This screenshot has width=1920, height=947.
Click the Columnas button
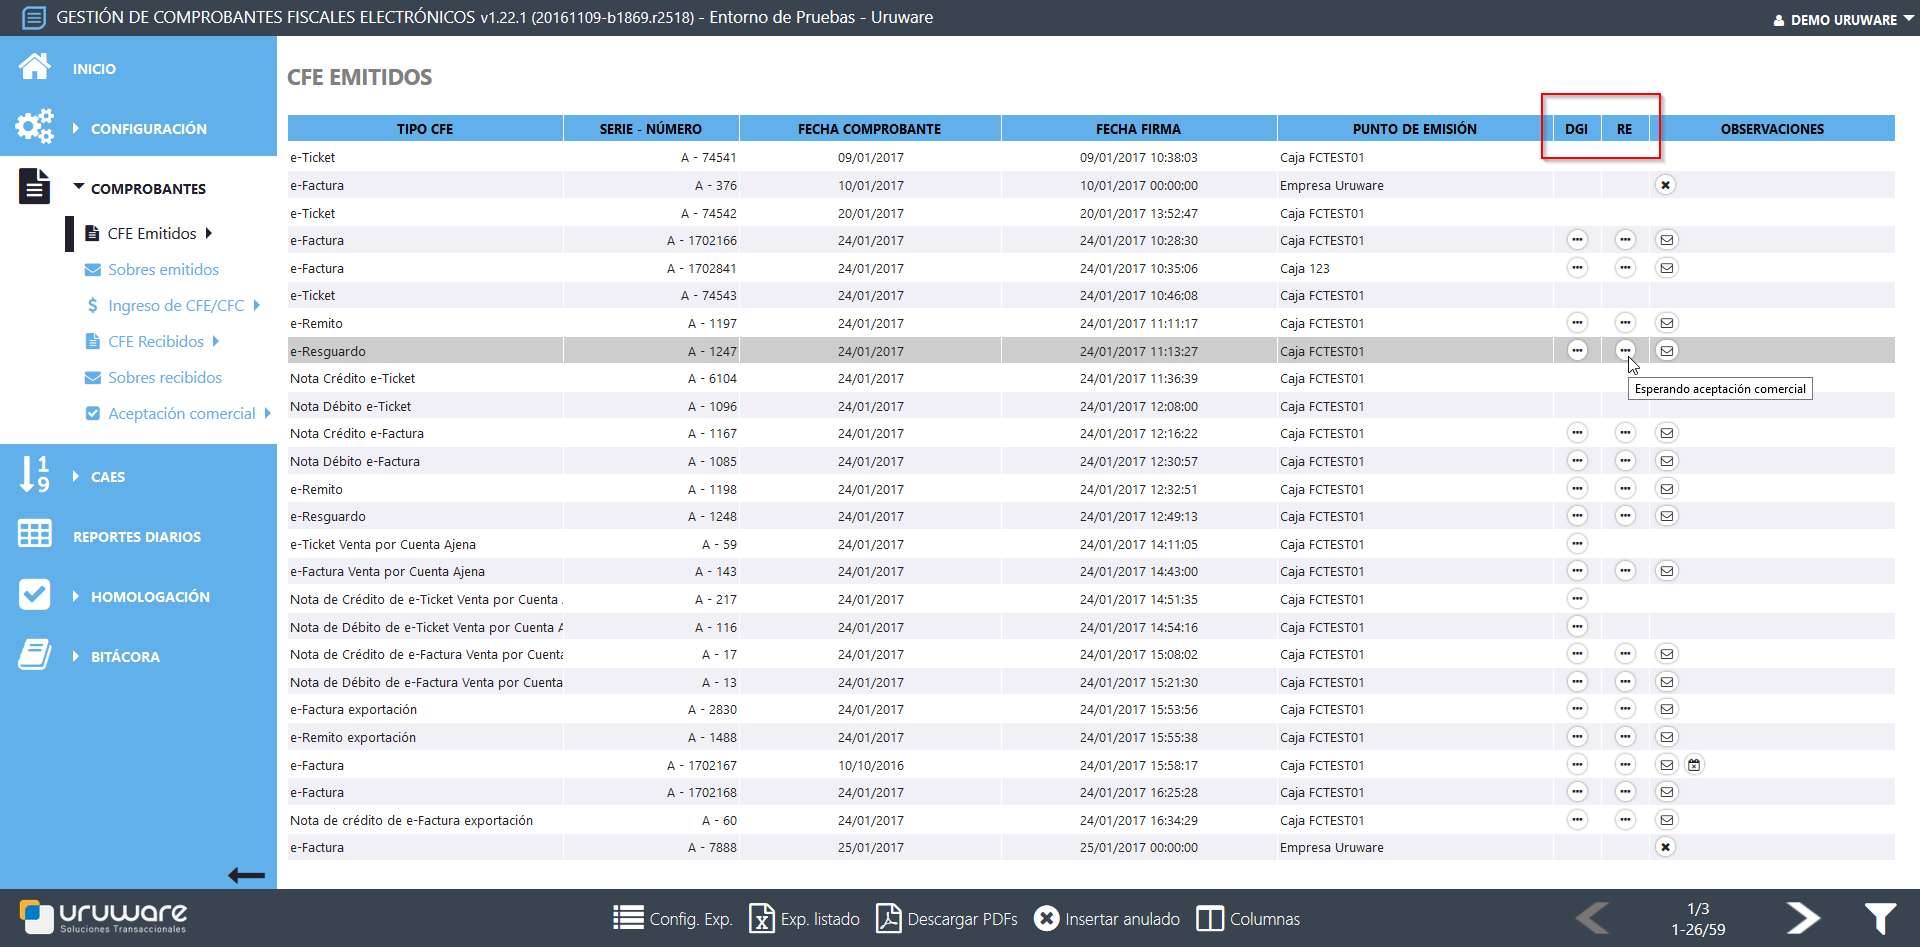[x=1249, y=919]
